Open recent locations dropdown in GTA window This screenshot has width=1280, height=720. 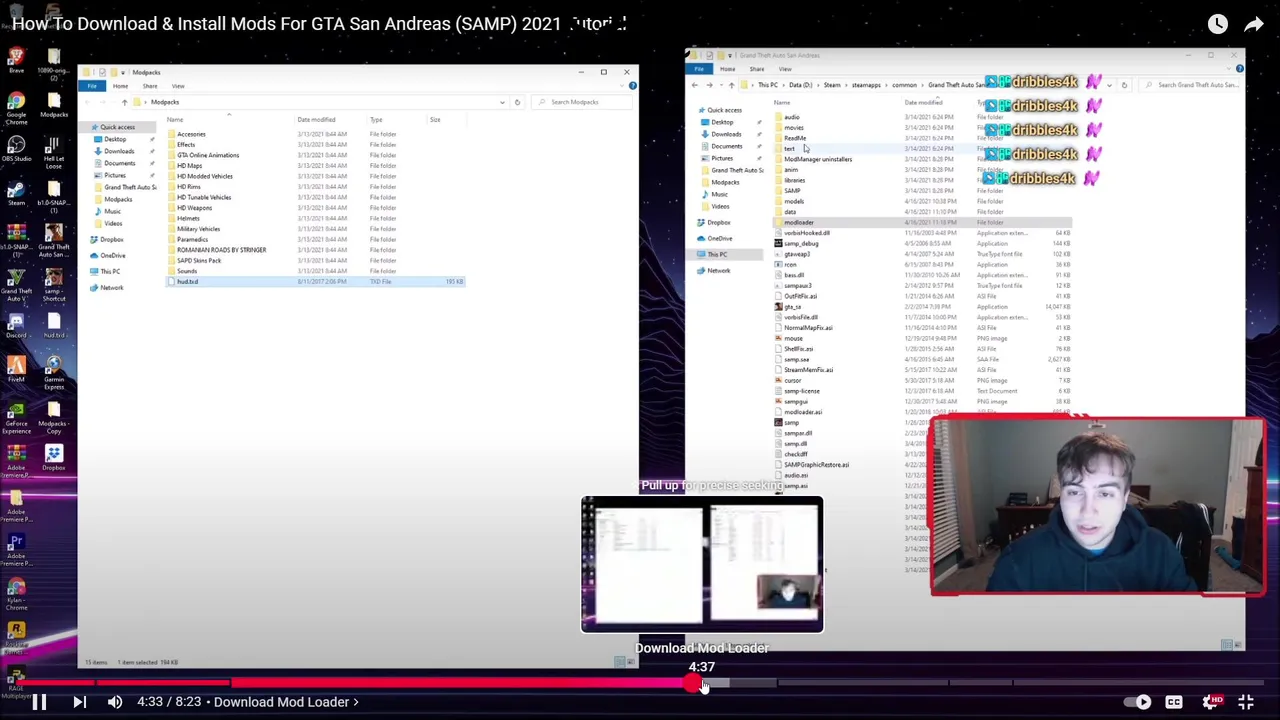tap(720, 85)
